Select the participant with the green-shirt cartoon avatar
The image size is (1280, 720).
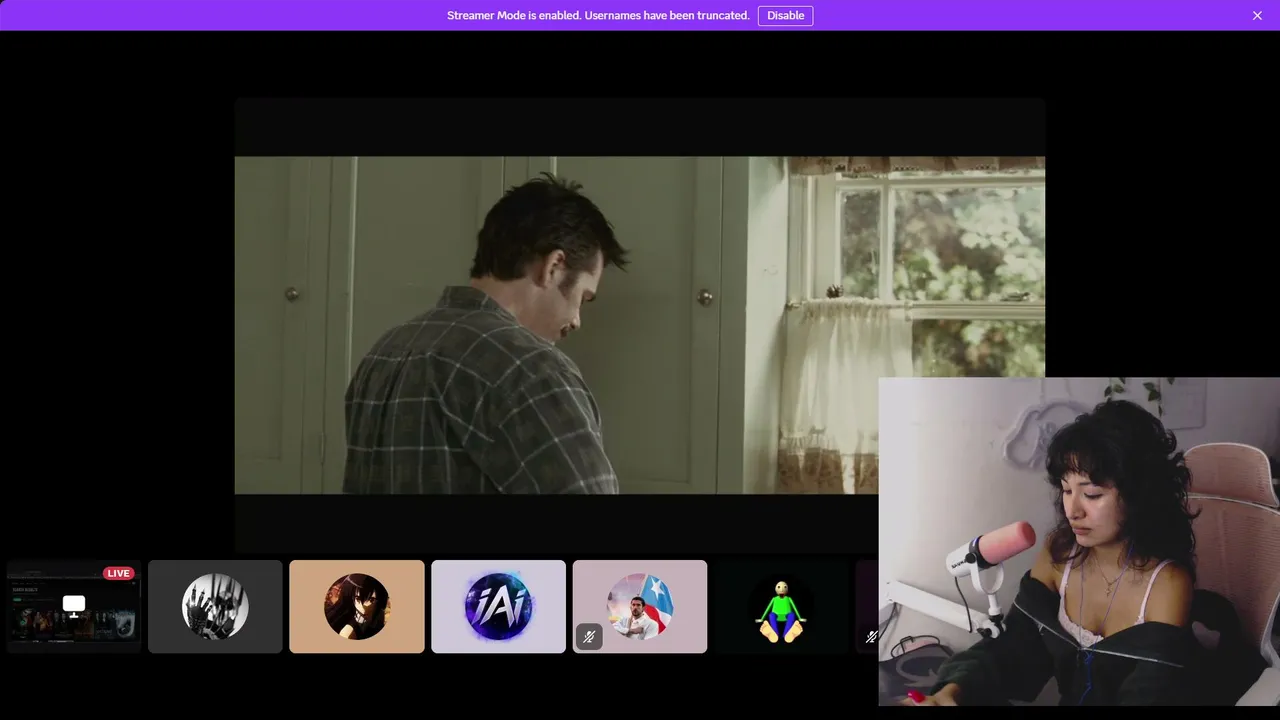(781, 606)
